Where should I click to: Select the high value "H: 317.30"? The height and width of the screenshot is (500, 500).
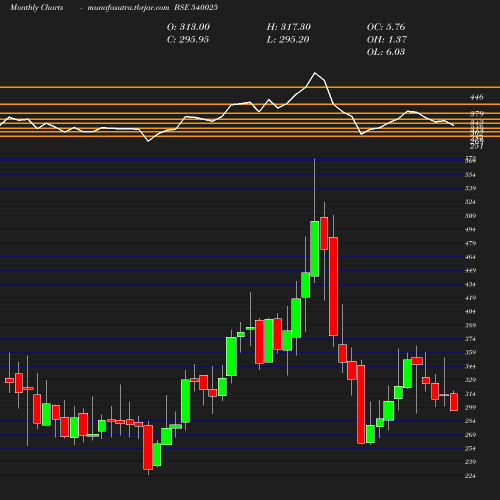pyautogui.click(x=289, y=27)
